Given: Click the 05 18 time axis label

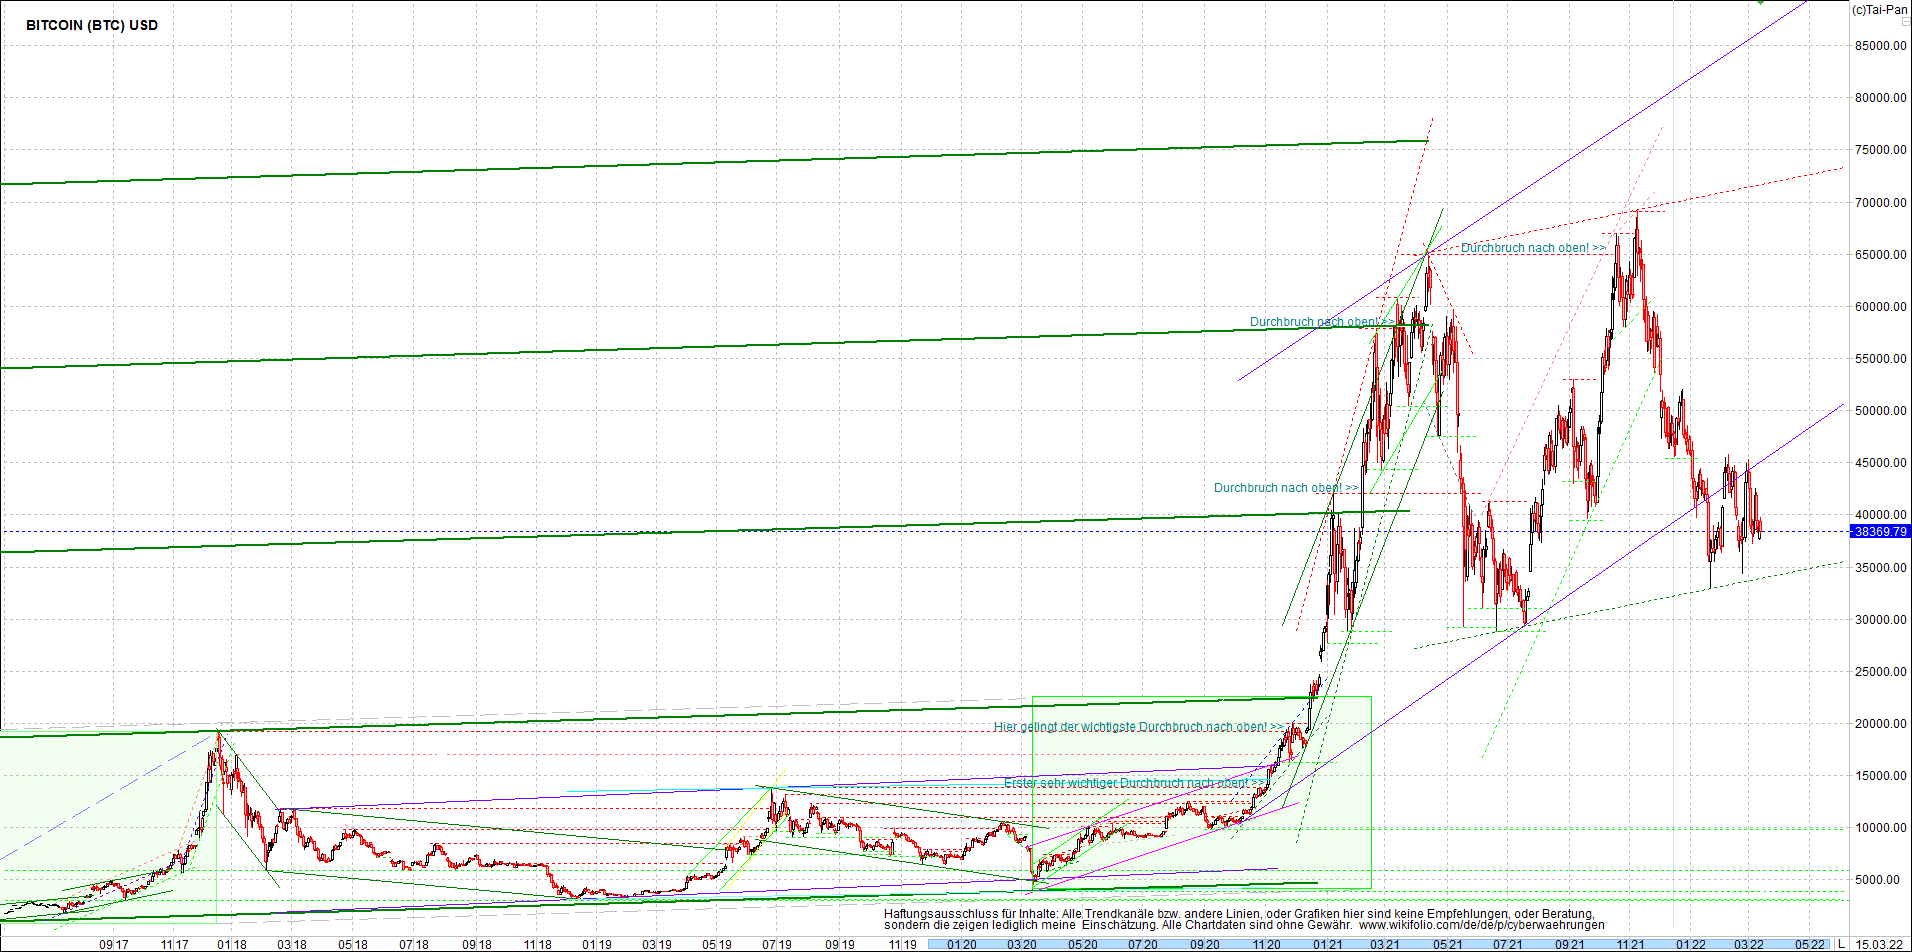Looking at the screenshot, I should point(353,944).
